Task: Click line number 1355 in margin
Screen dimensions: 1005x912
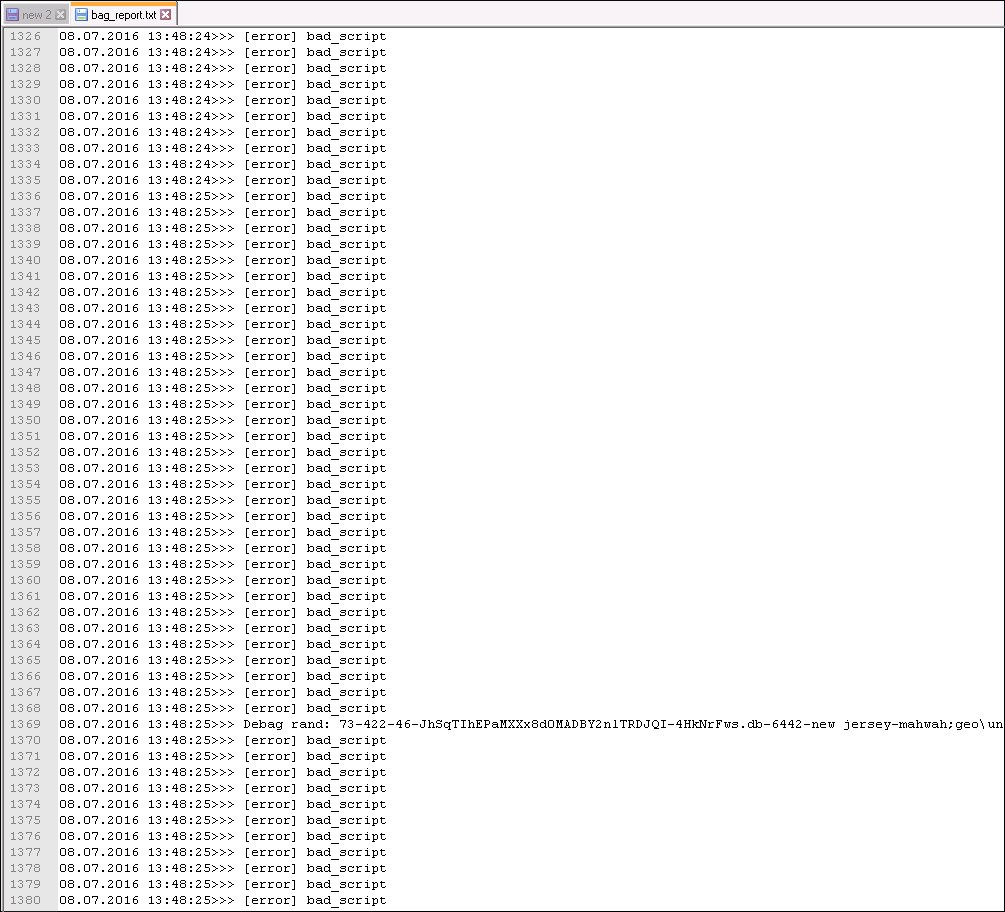Action: click(25, 501)
